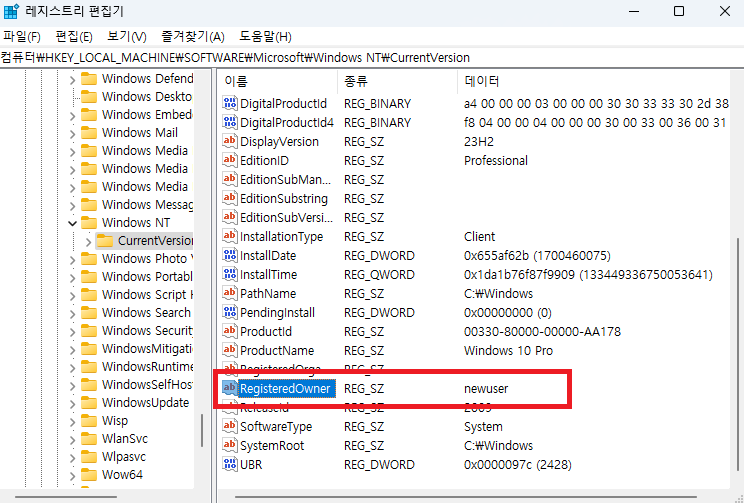The width and height of the screenshot is (744, 503).
Task: Click the EditionSubMan... string value icon
Action: click(x=230, y=179)
